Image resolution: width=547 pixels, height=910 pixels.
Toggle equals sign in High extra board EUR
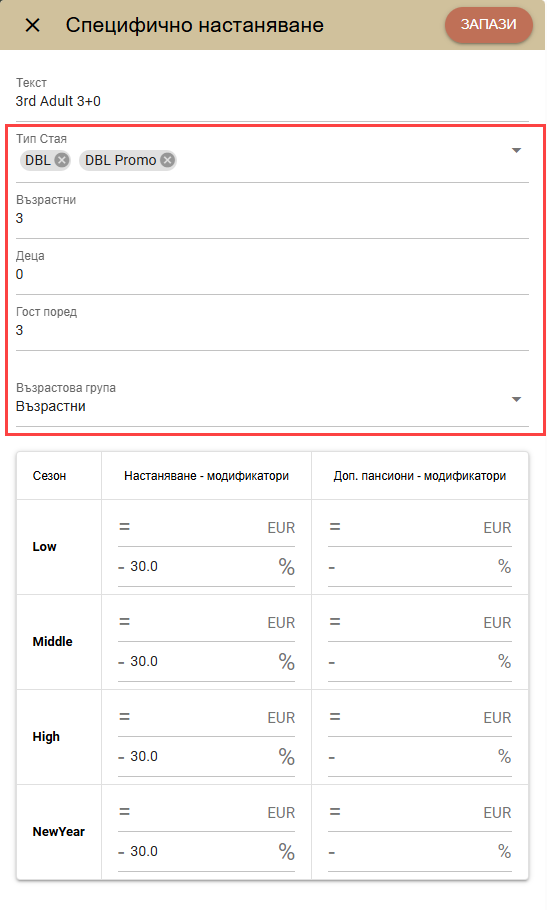click(335, 717)
